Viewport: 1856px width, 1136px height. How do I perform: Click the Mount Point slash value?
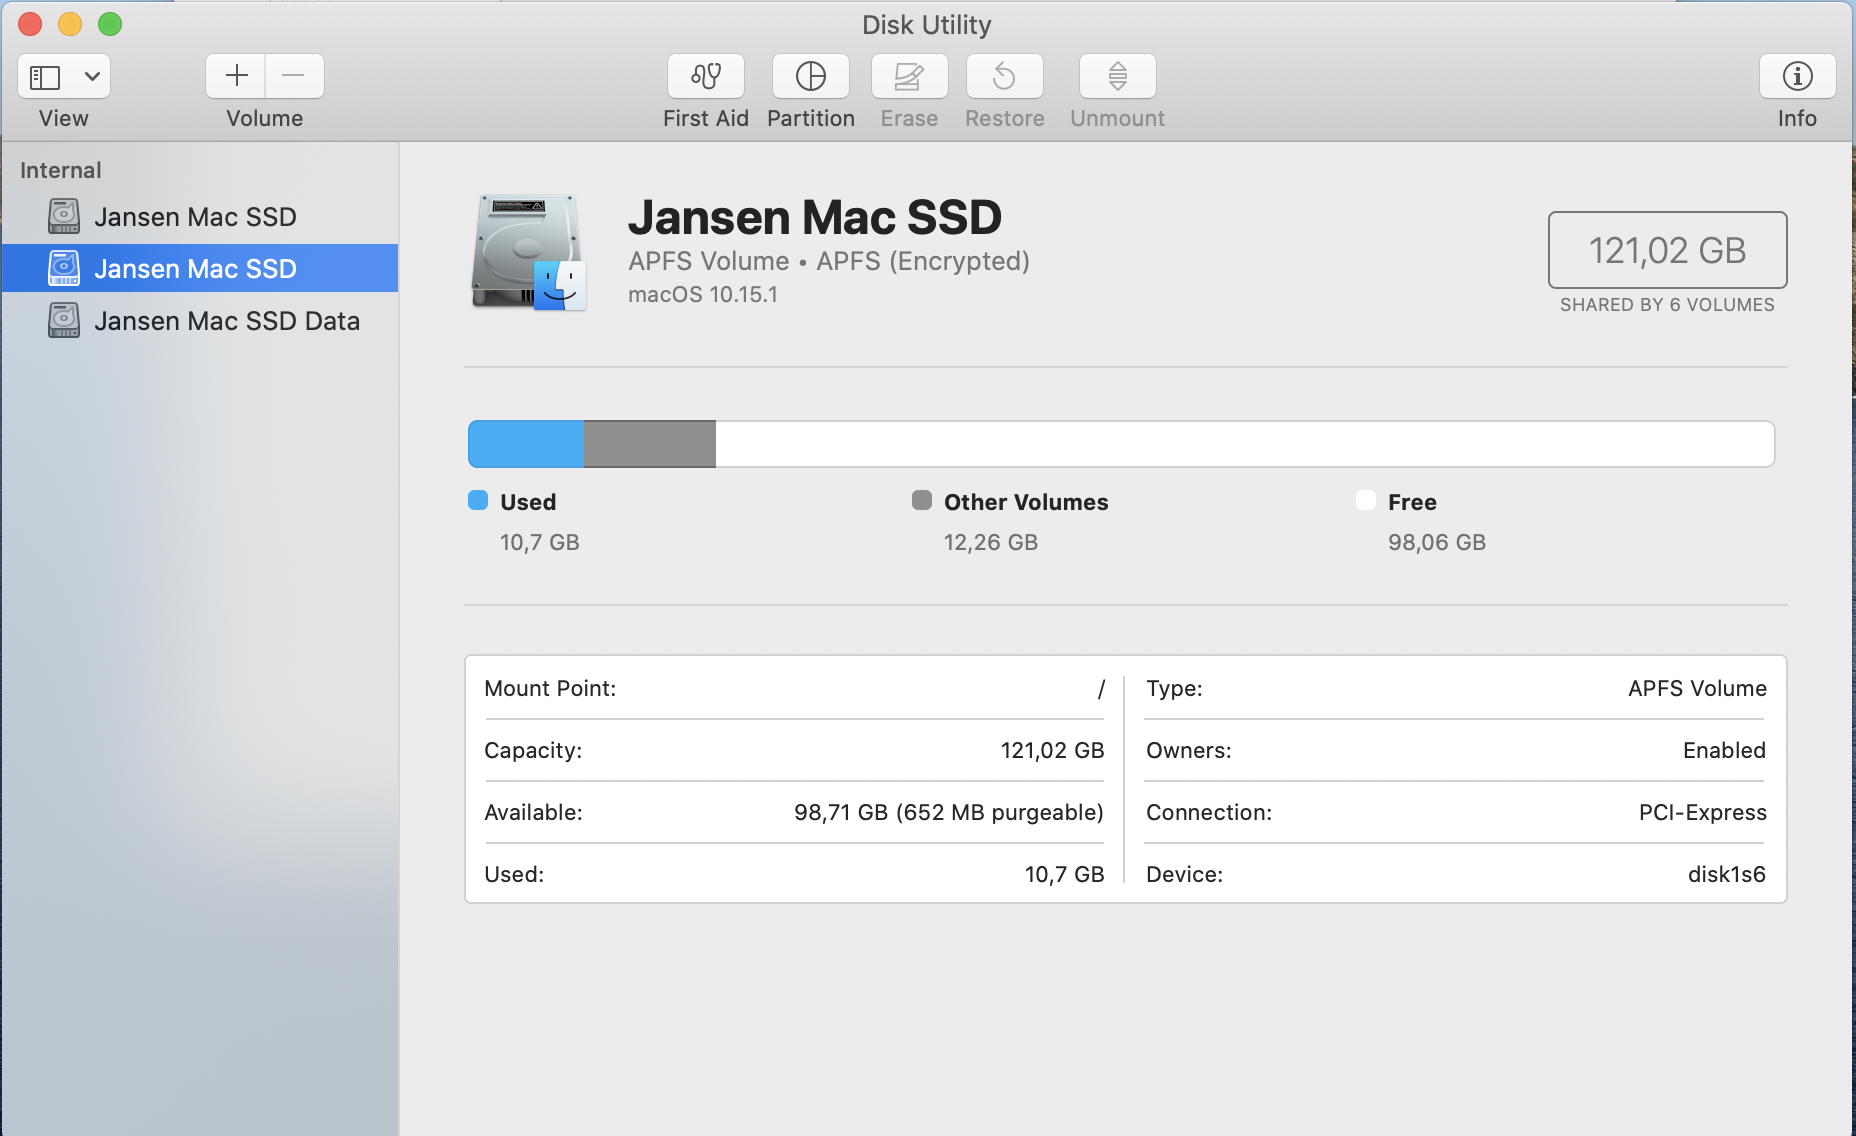(1101, 689)
